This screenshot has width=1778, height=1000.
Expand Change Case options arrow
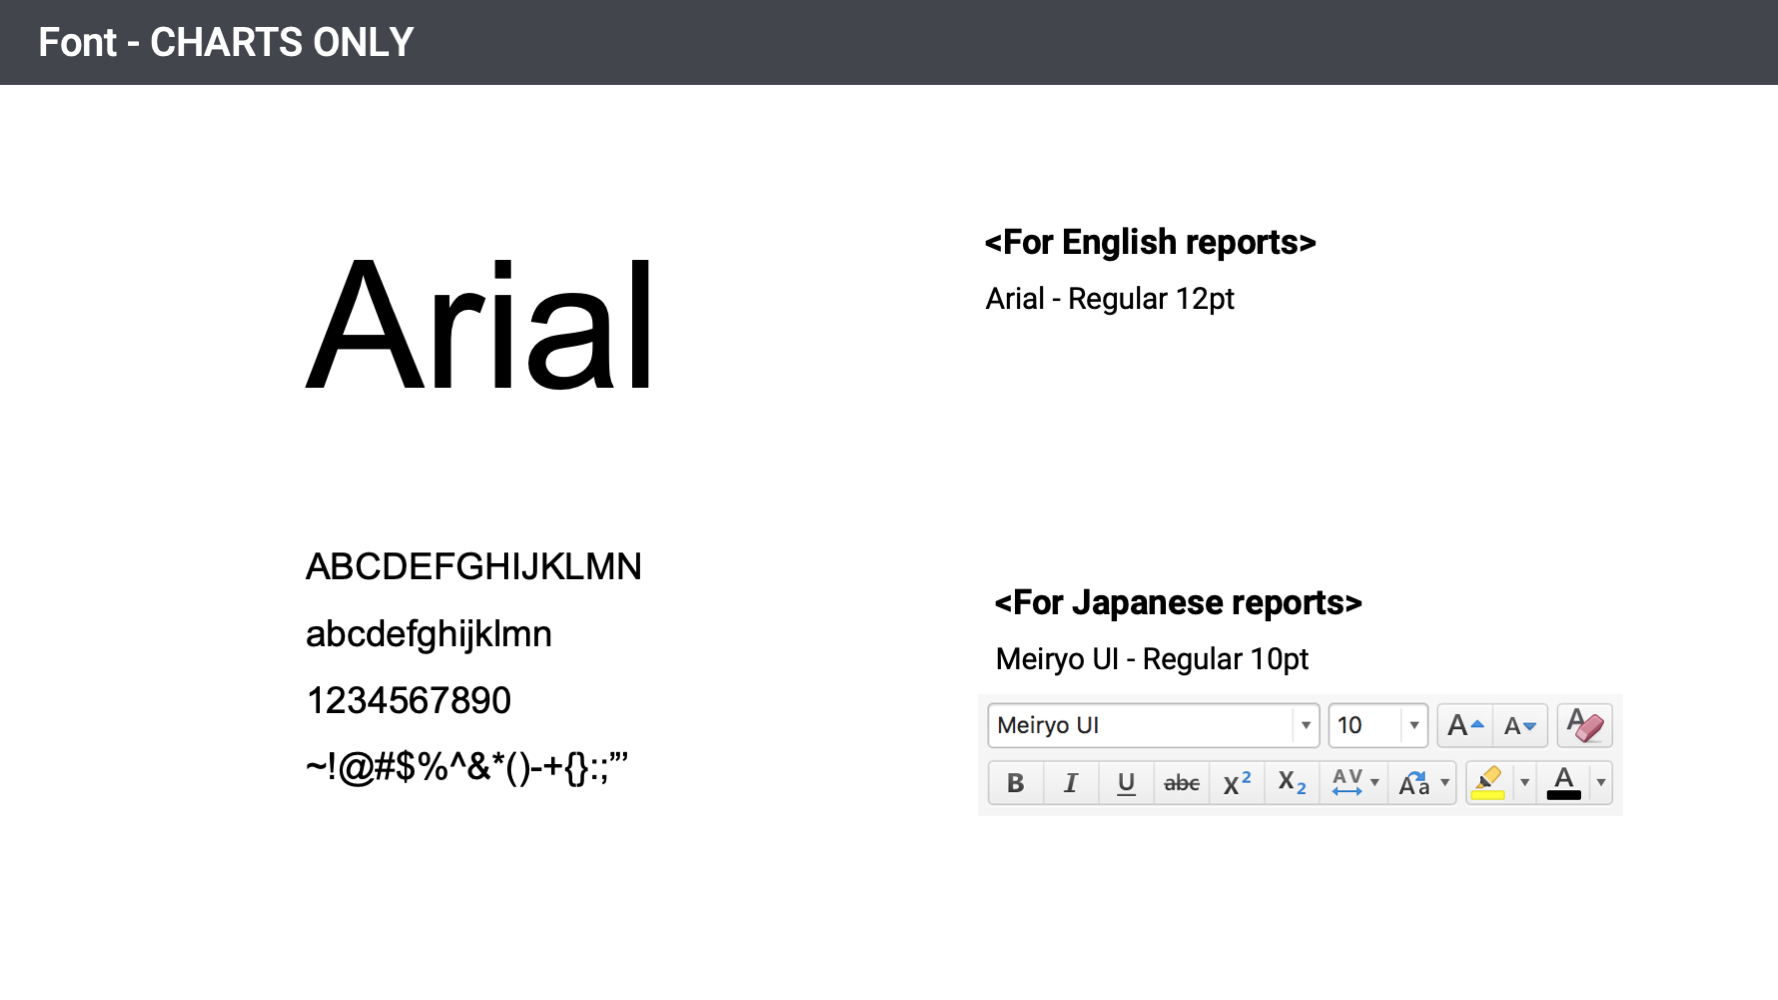pyautogui.click(x=1444, y=783)
